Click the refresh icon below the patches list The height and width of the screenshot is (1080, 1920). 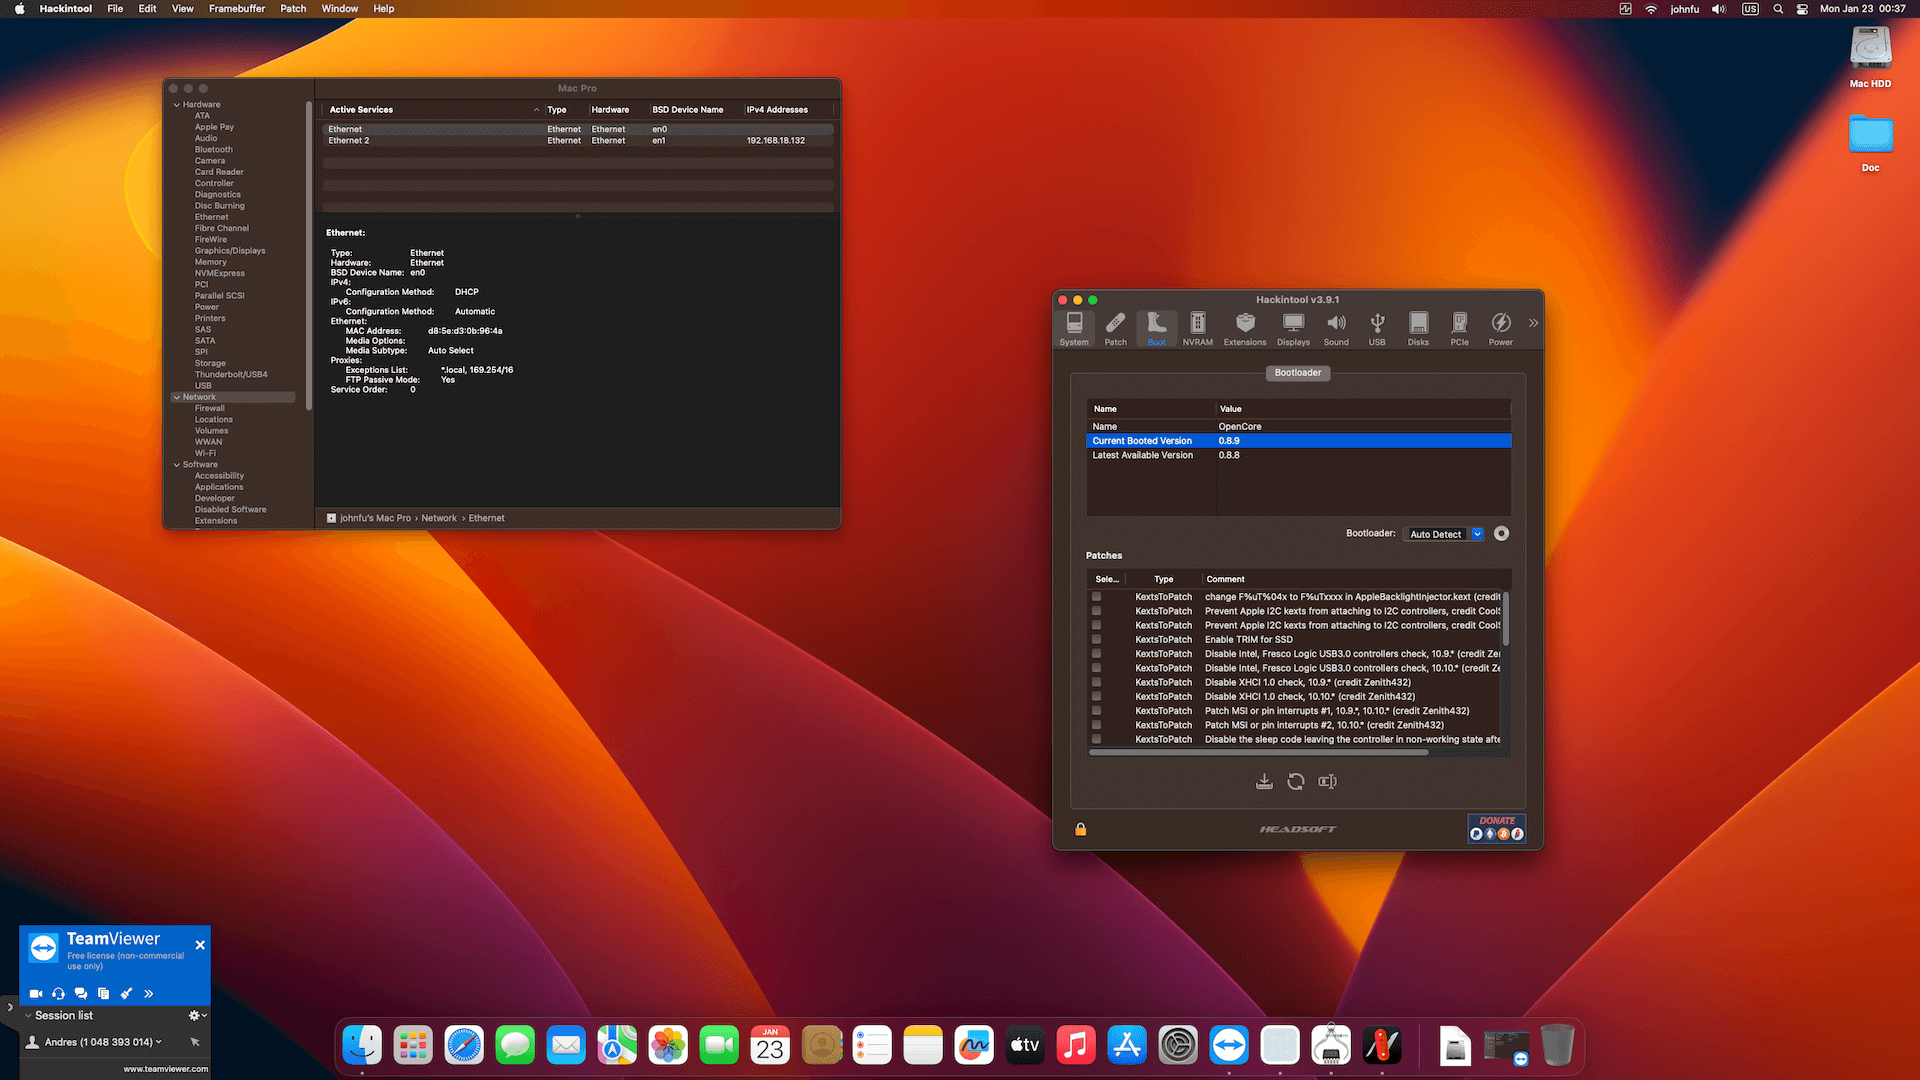click(x=1296, y=781)
